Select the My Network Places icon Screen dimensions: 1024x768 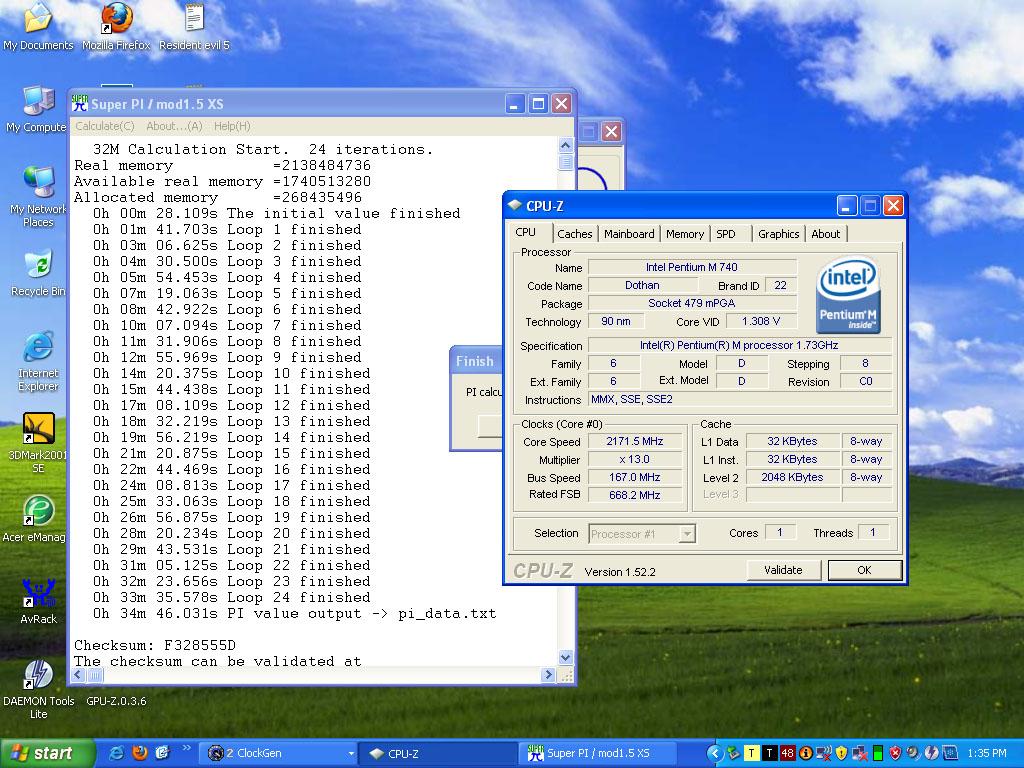38,197
